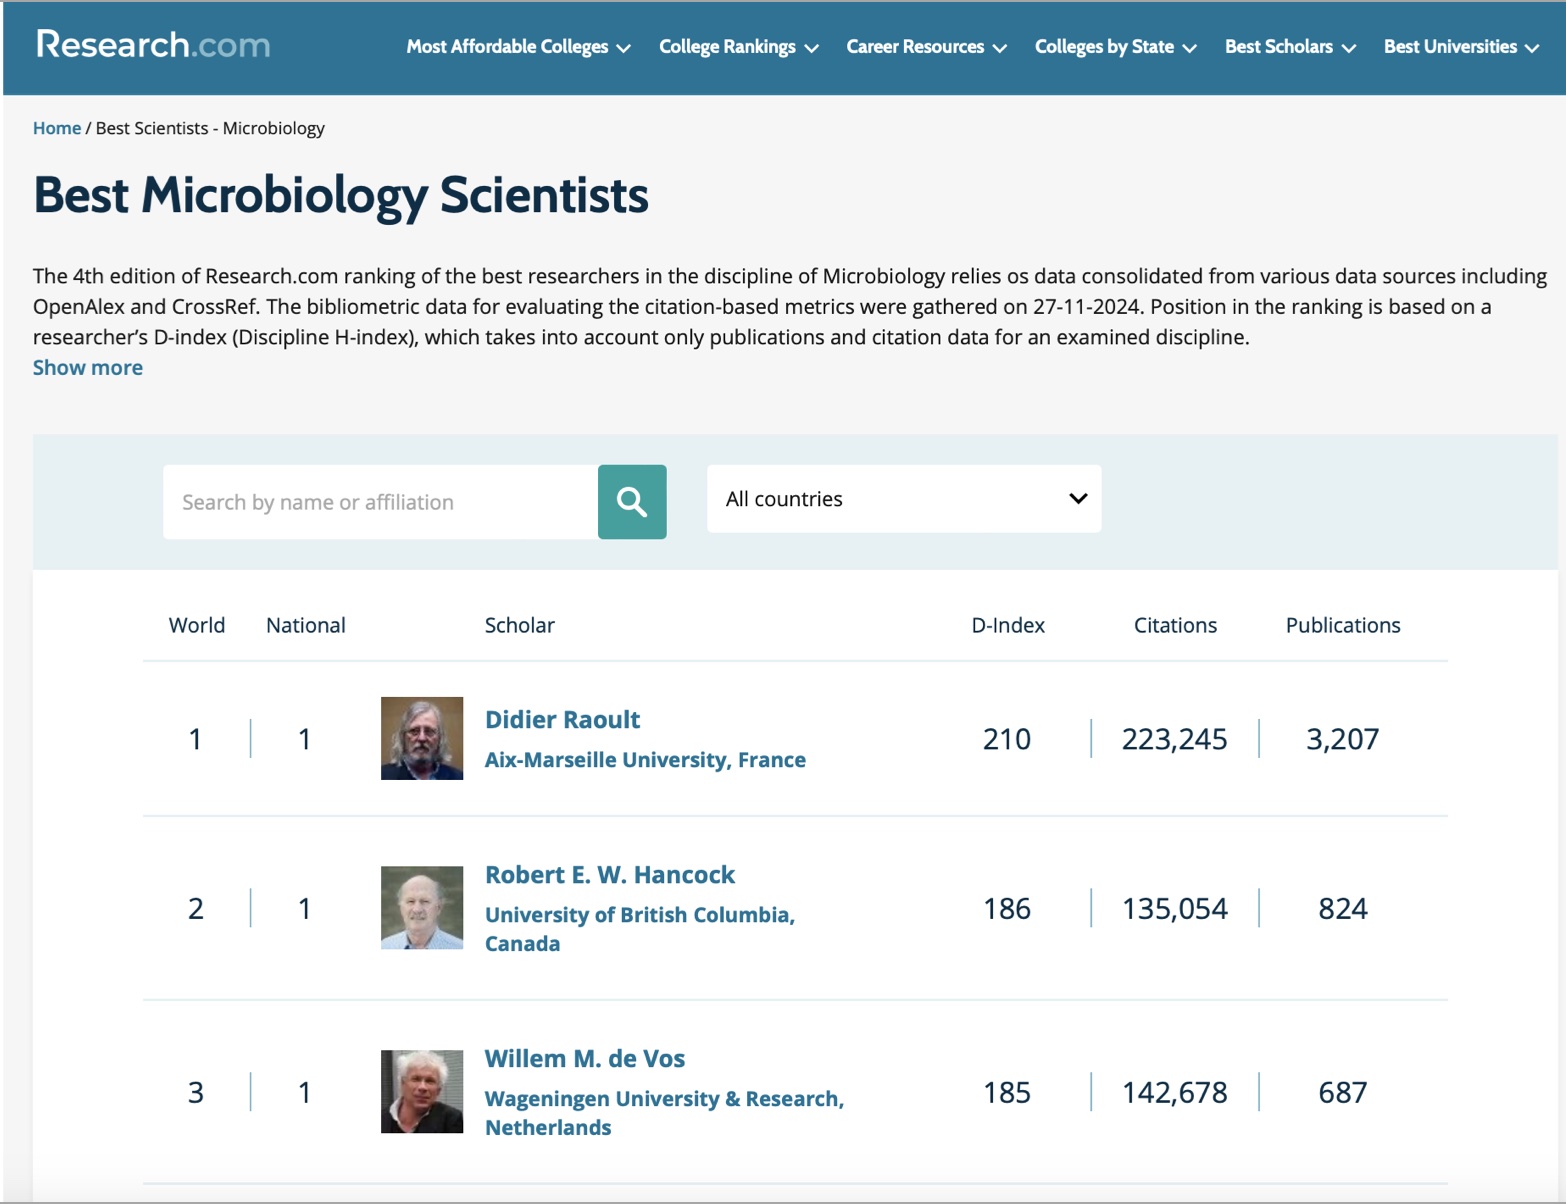
Task: Open the Best Scholars menu
Action: pyautogui.click(x=1289, y=47)
